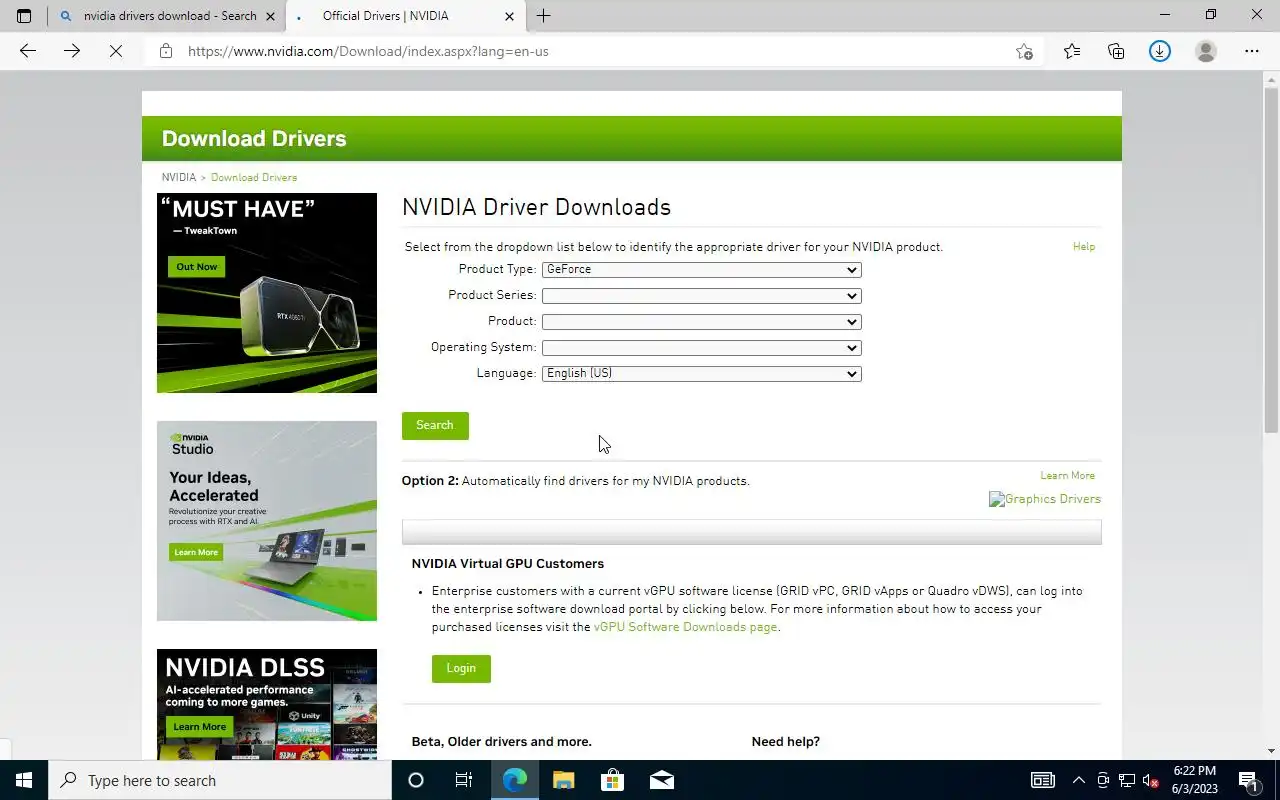The height and width of the screenshot is (800, 1280).
Task: Open Edge Settings and more menu
Action: pos(1252,51)
